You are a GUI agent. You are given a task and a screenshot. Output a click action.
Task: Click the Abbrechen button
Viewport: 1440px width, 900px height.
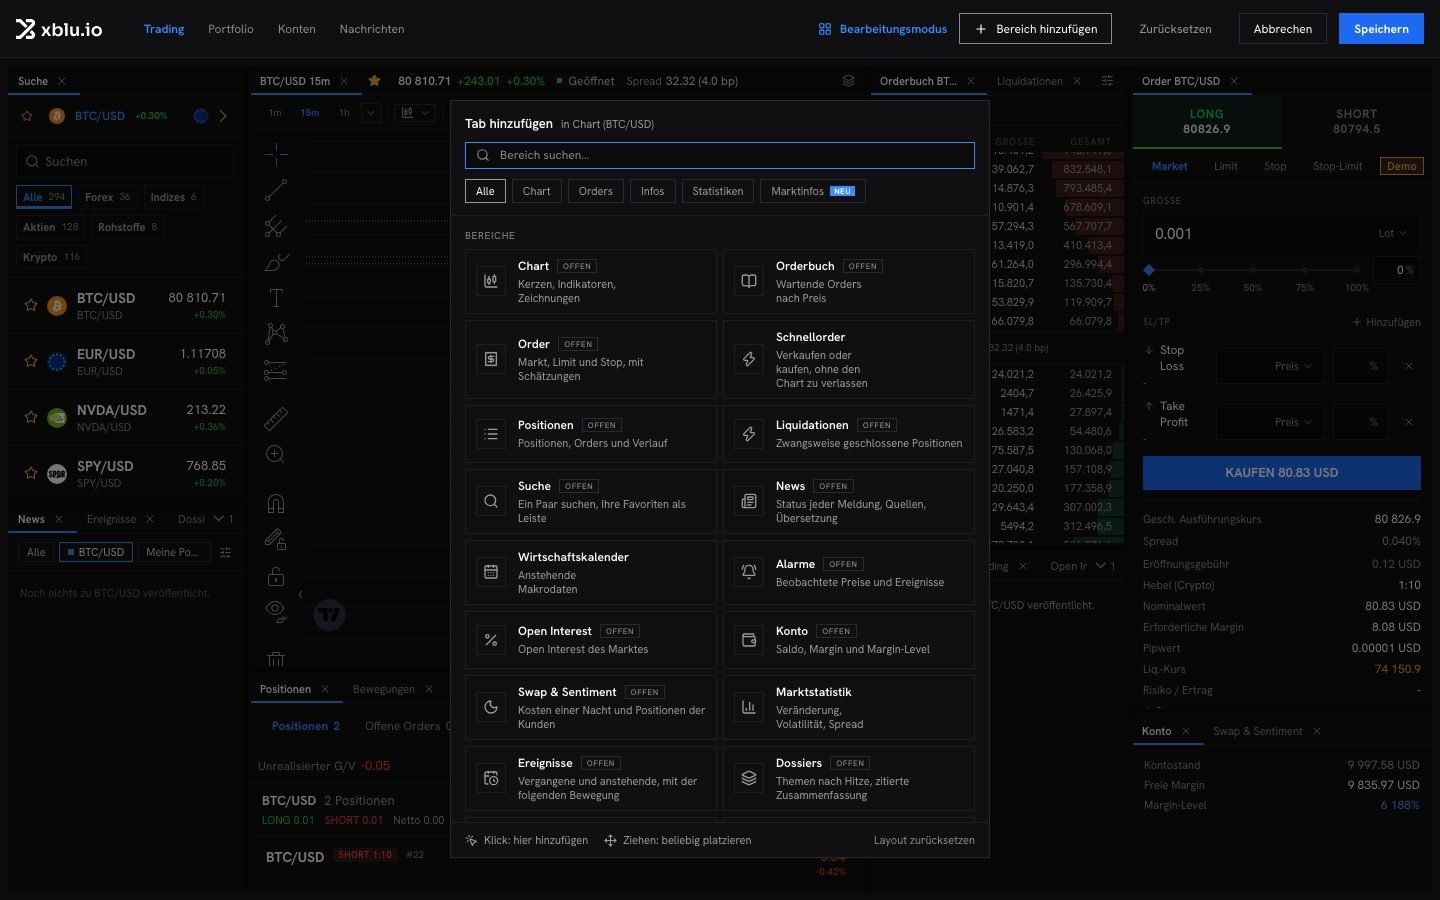pos(1283,29)
